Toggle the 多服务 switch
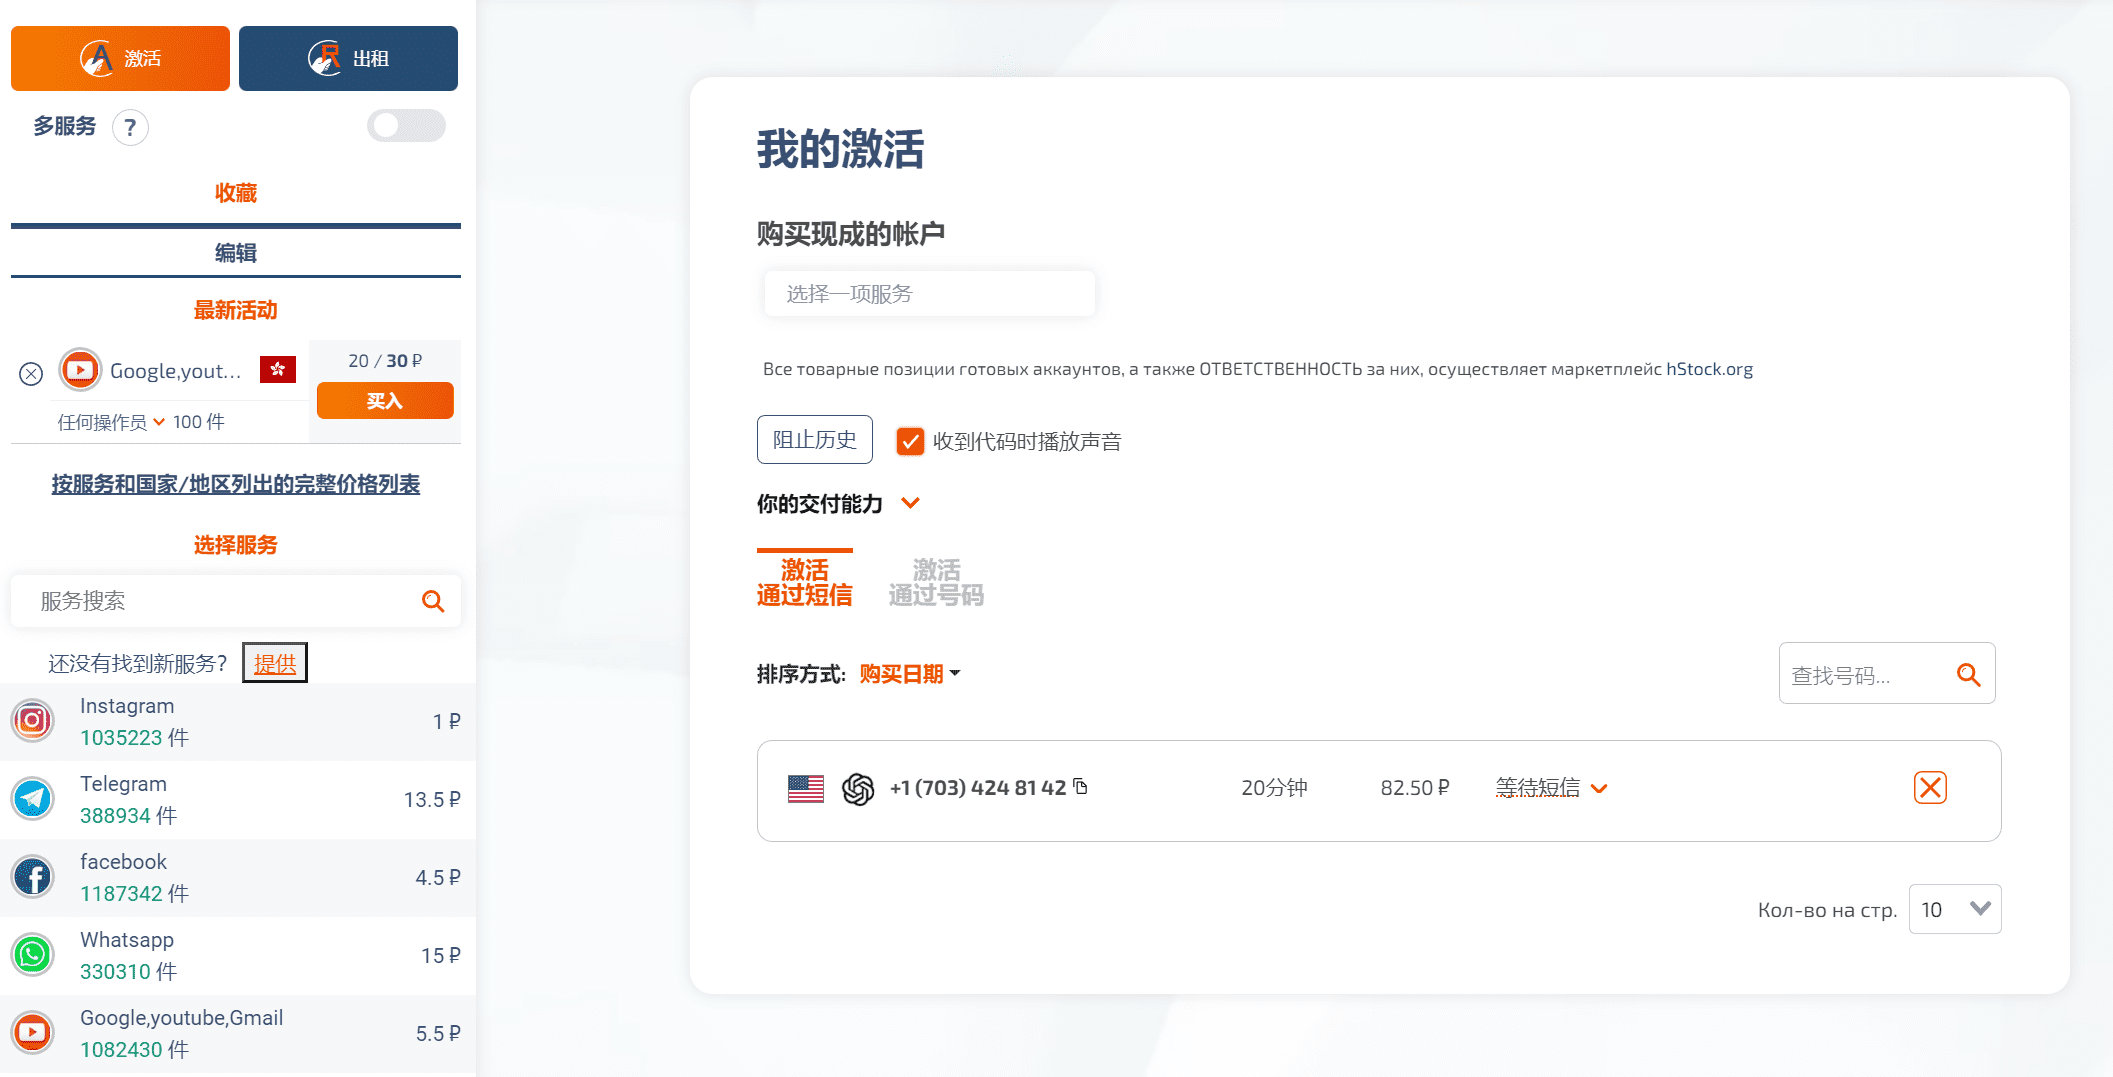Viewport: 2113px width, 1077px height. tap(405, 126)
